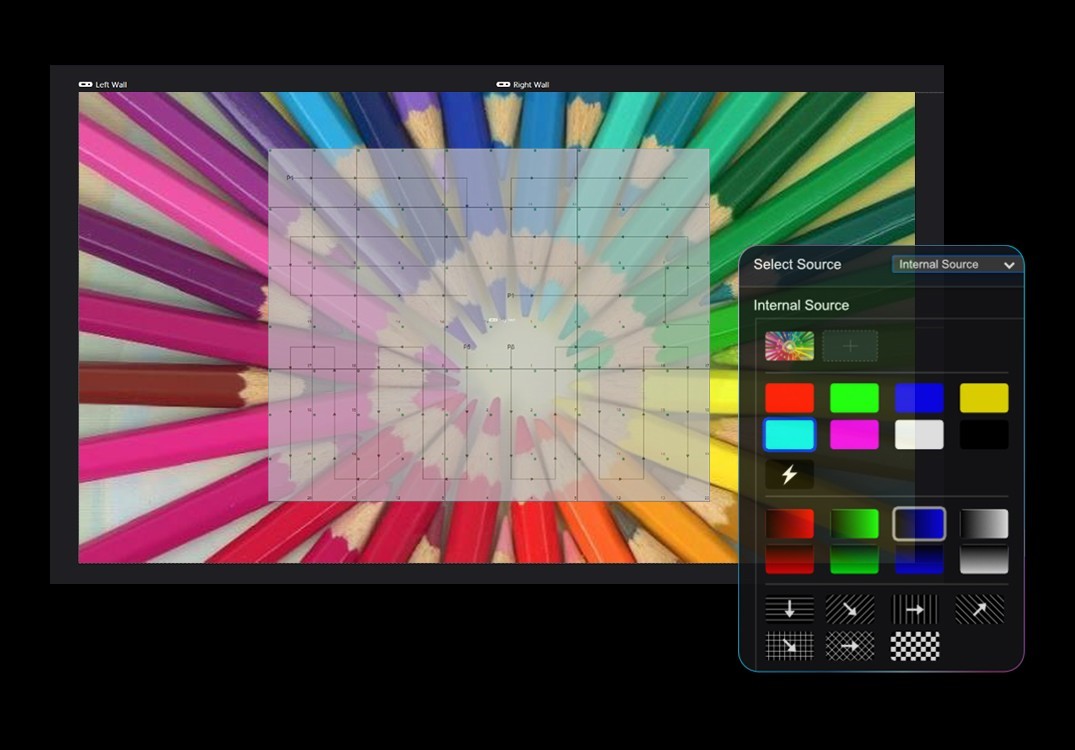Select horizontal lines moving down pattern
This screenshot has width=1075, height=750.
(789, 609)
